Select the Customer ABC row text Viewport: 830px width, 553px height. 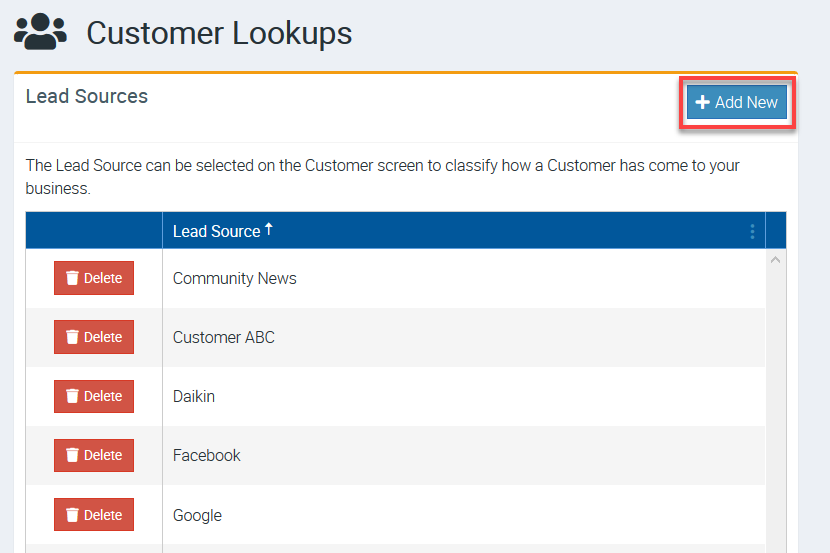(x=223, y=337)
